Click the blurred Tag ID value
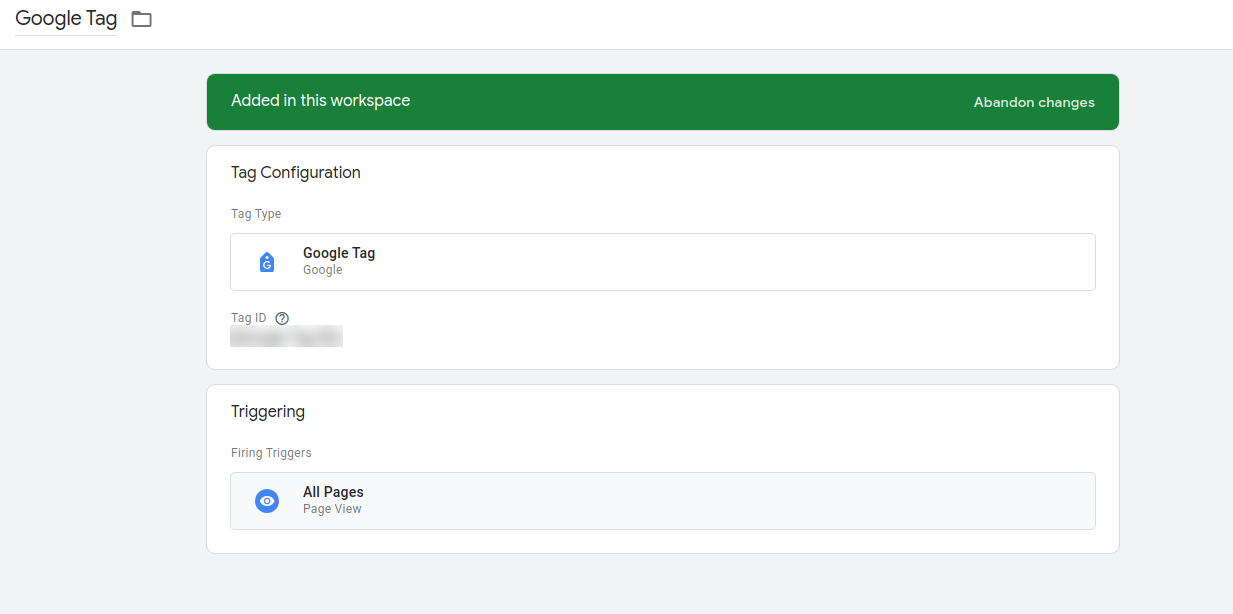Screen dimensions: 1233x614 coord(286,335)
